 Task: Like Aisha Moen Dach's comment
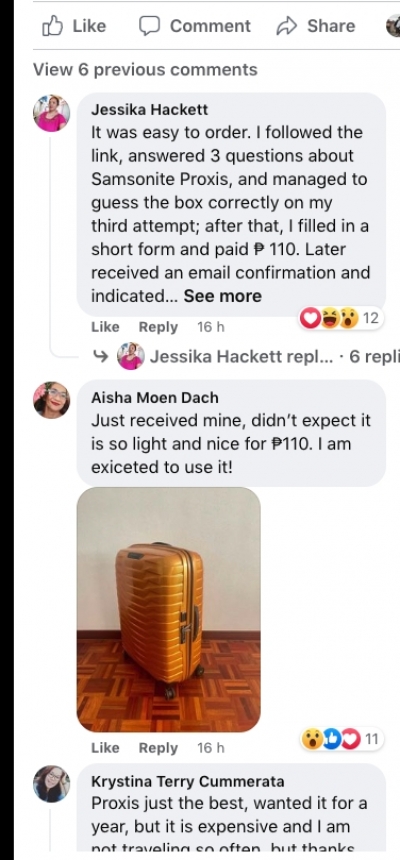click(x=105, y=748)
